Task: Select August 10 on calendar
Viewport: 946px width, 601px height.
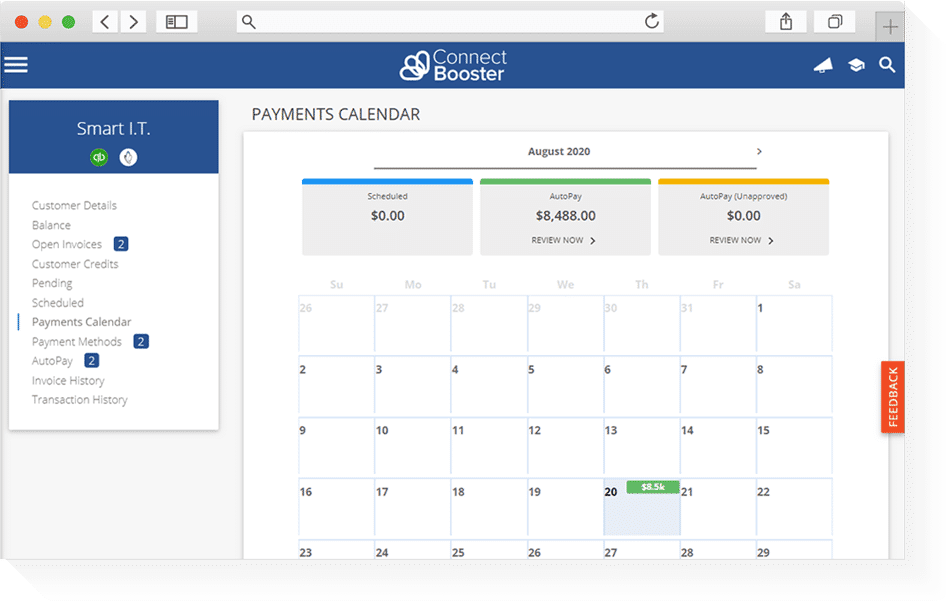Action: [413, 446]
